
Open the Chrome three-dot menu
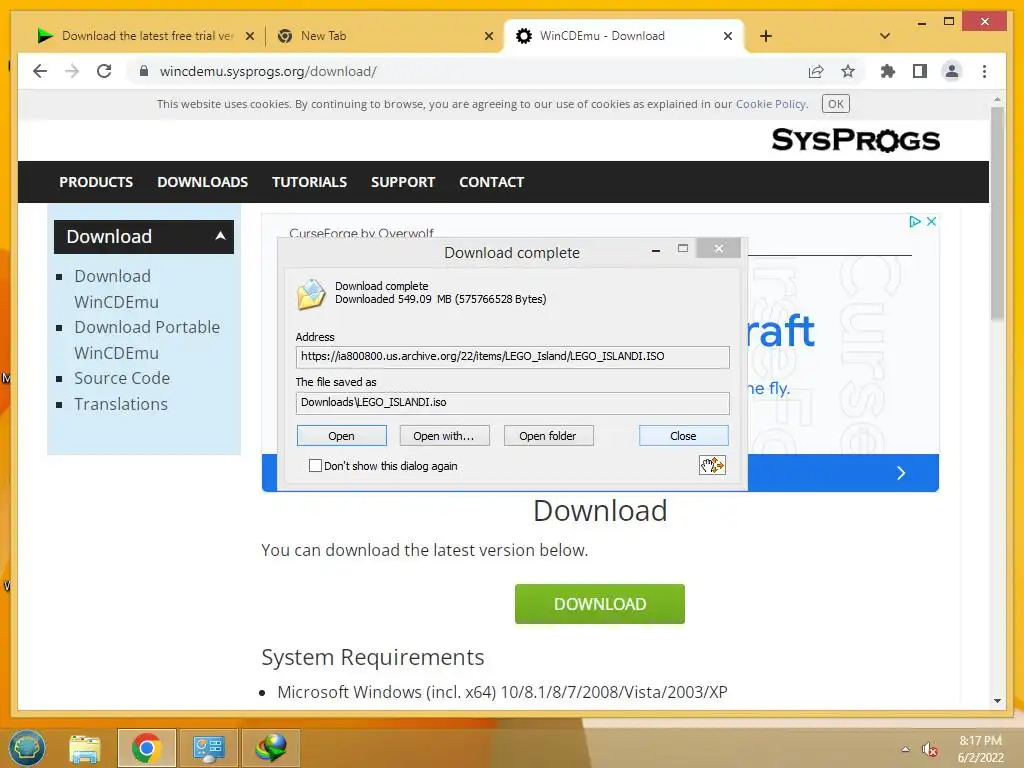click(x=984, y=71)
